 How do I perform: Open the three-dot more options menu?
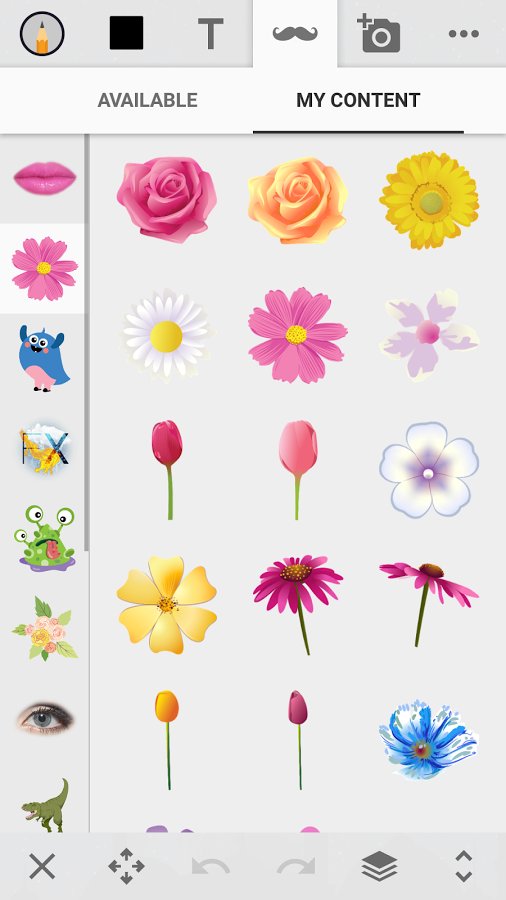pyautogui.click(x=464, y=34)
